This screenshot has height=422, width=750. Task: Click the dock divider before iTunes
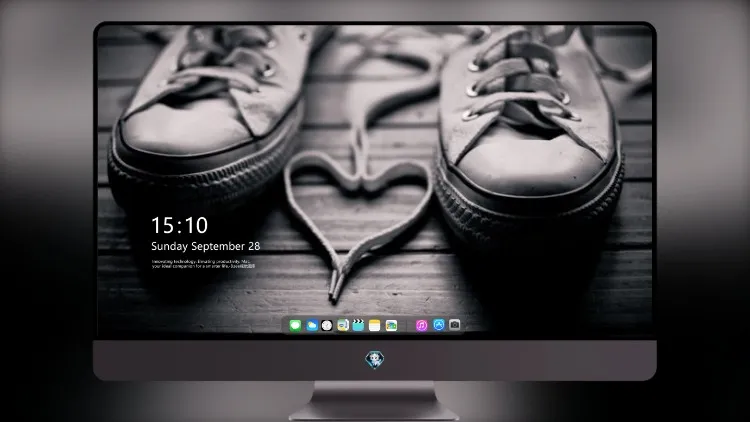tap(407, 325)
